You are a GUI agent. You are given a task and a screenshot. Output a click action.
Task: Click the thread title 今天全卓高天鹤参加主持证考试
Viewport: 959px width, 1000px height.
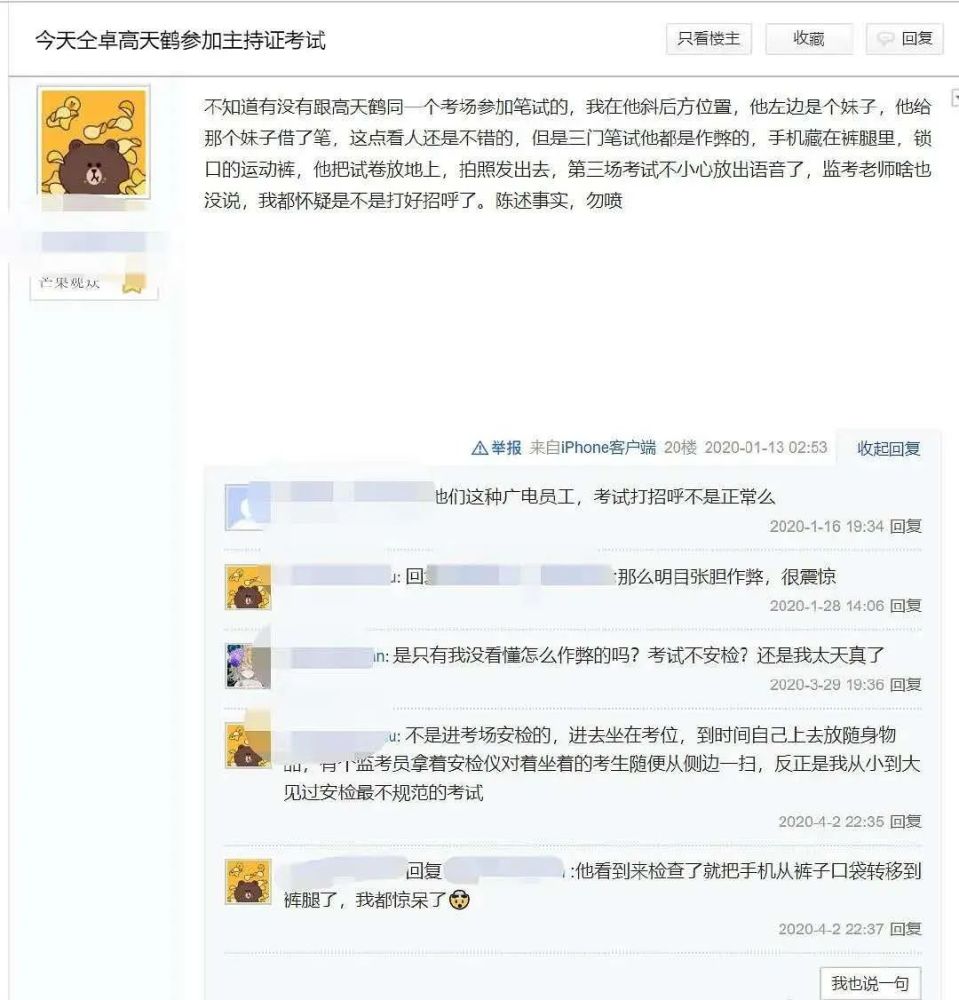(x=180, y=40)
